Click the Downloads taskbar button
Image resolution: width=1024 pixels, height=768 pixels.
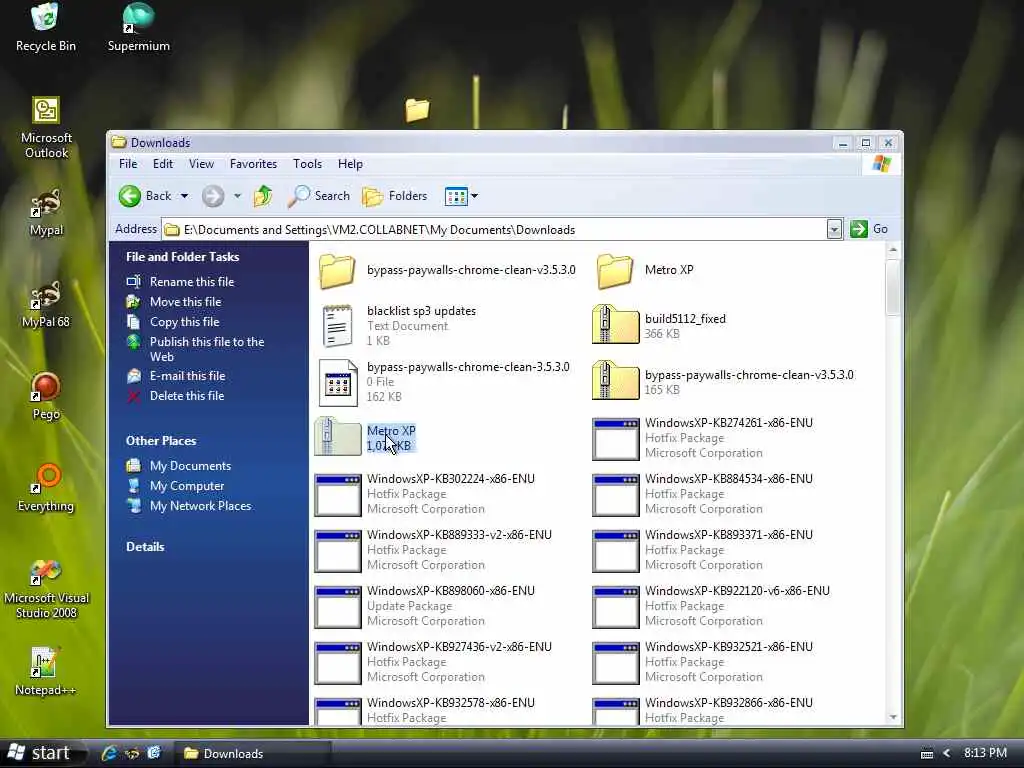[253, 754]
